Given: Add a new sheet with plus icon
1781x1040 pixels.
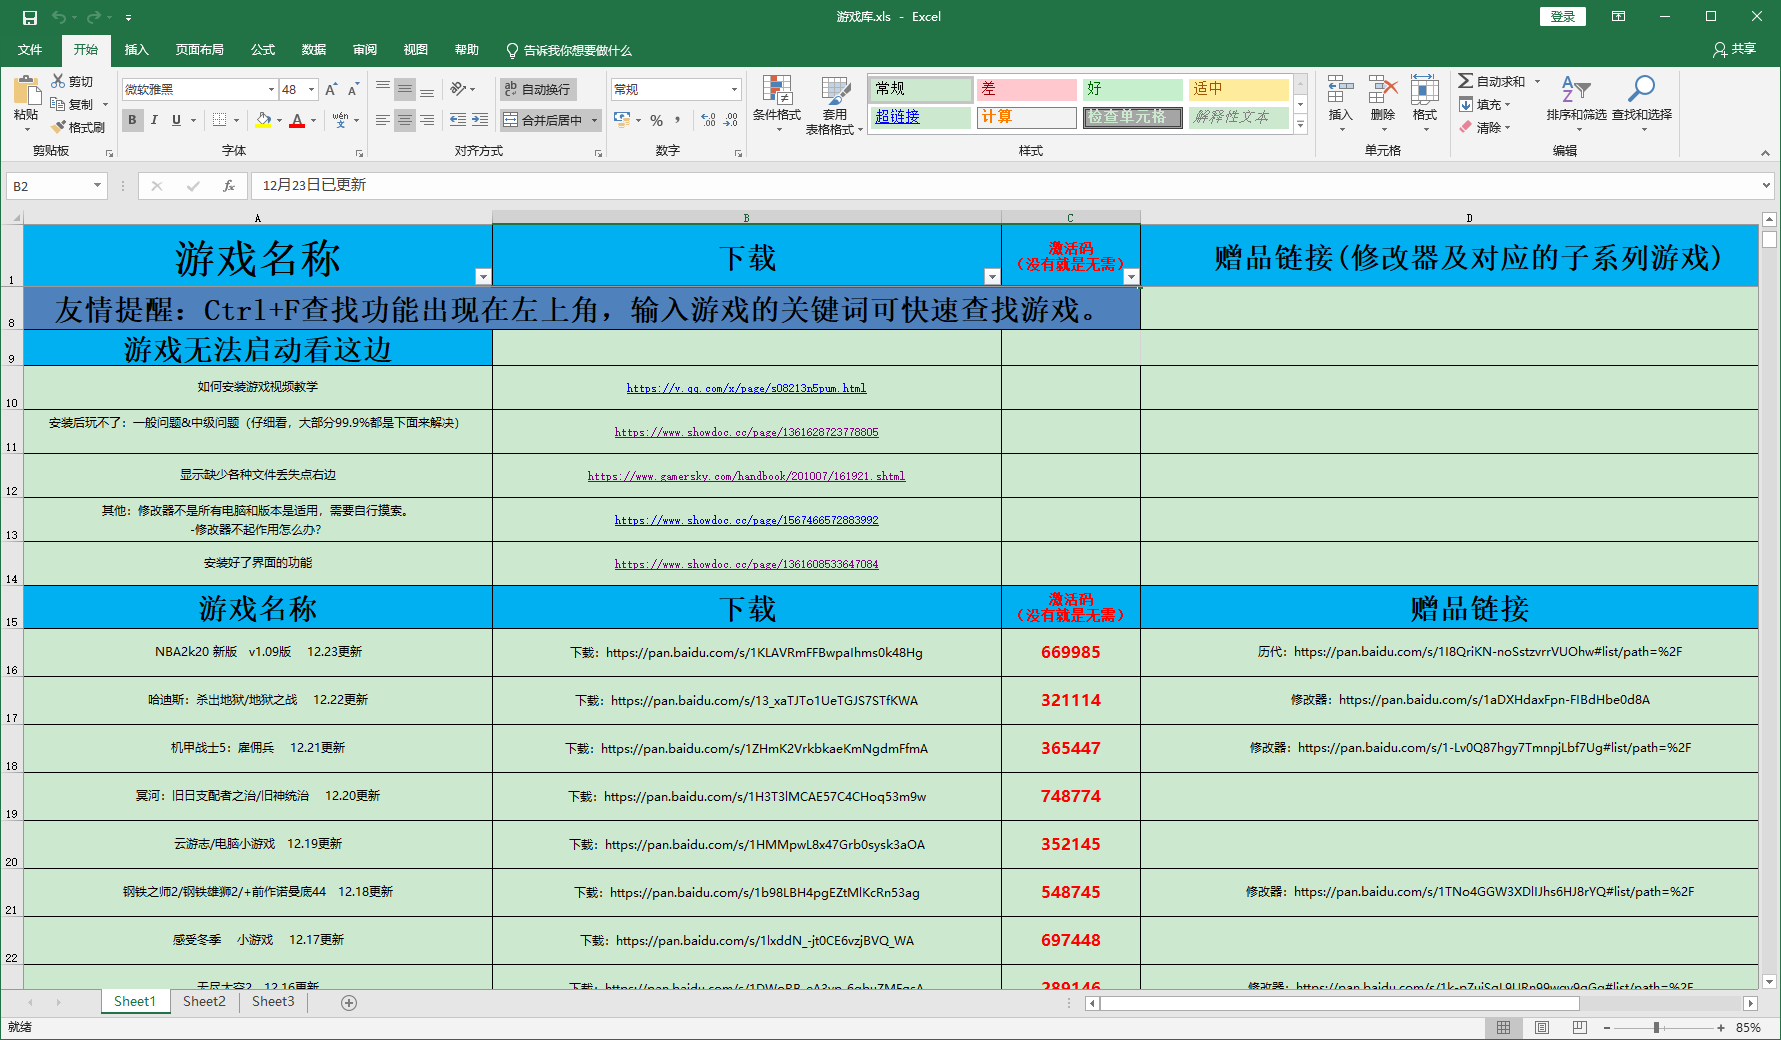Looking at the screenshot, I should click(349, 1003).
